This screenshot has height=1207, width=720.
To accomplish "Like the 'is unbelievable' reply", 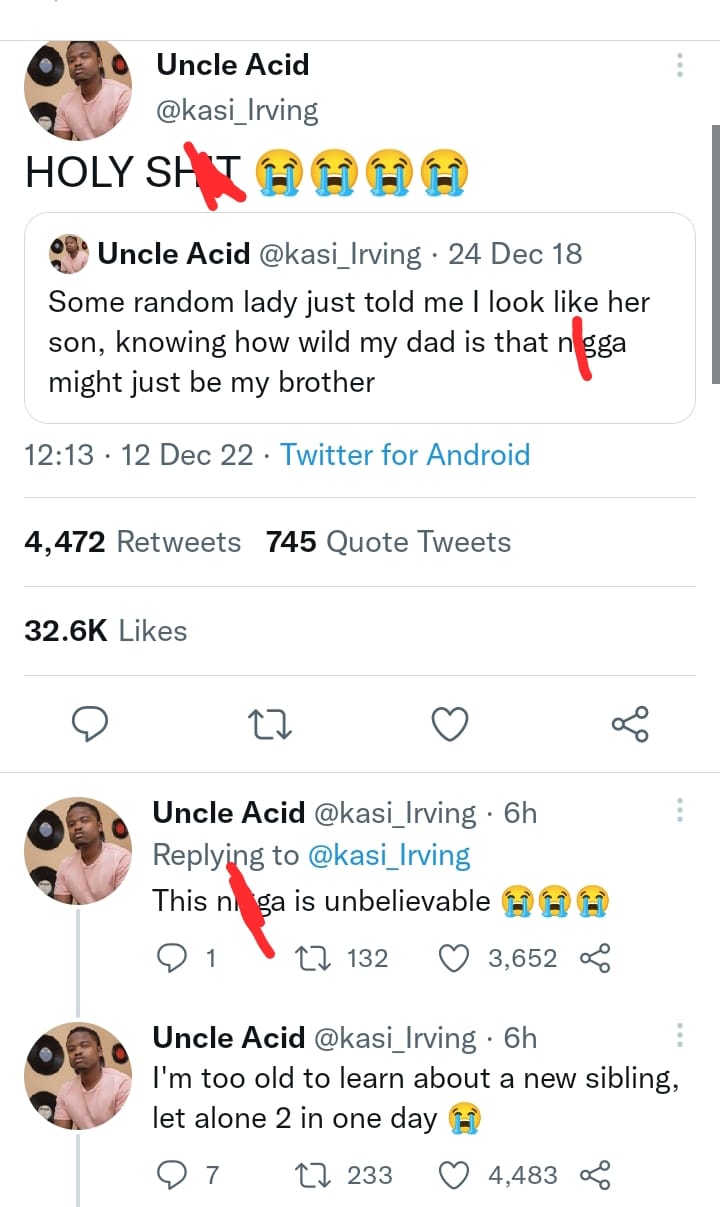I will pos(456,958).
